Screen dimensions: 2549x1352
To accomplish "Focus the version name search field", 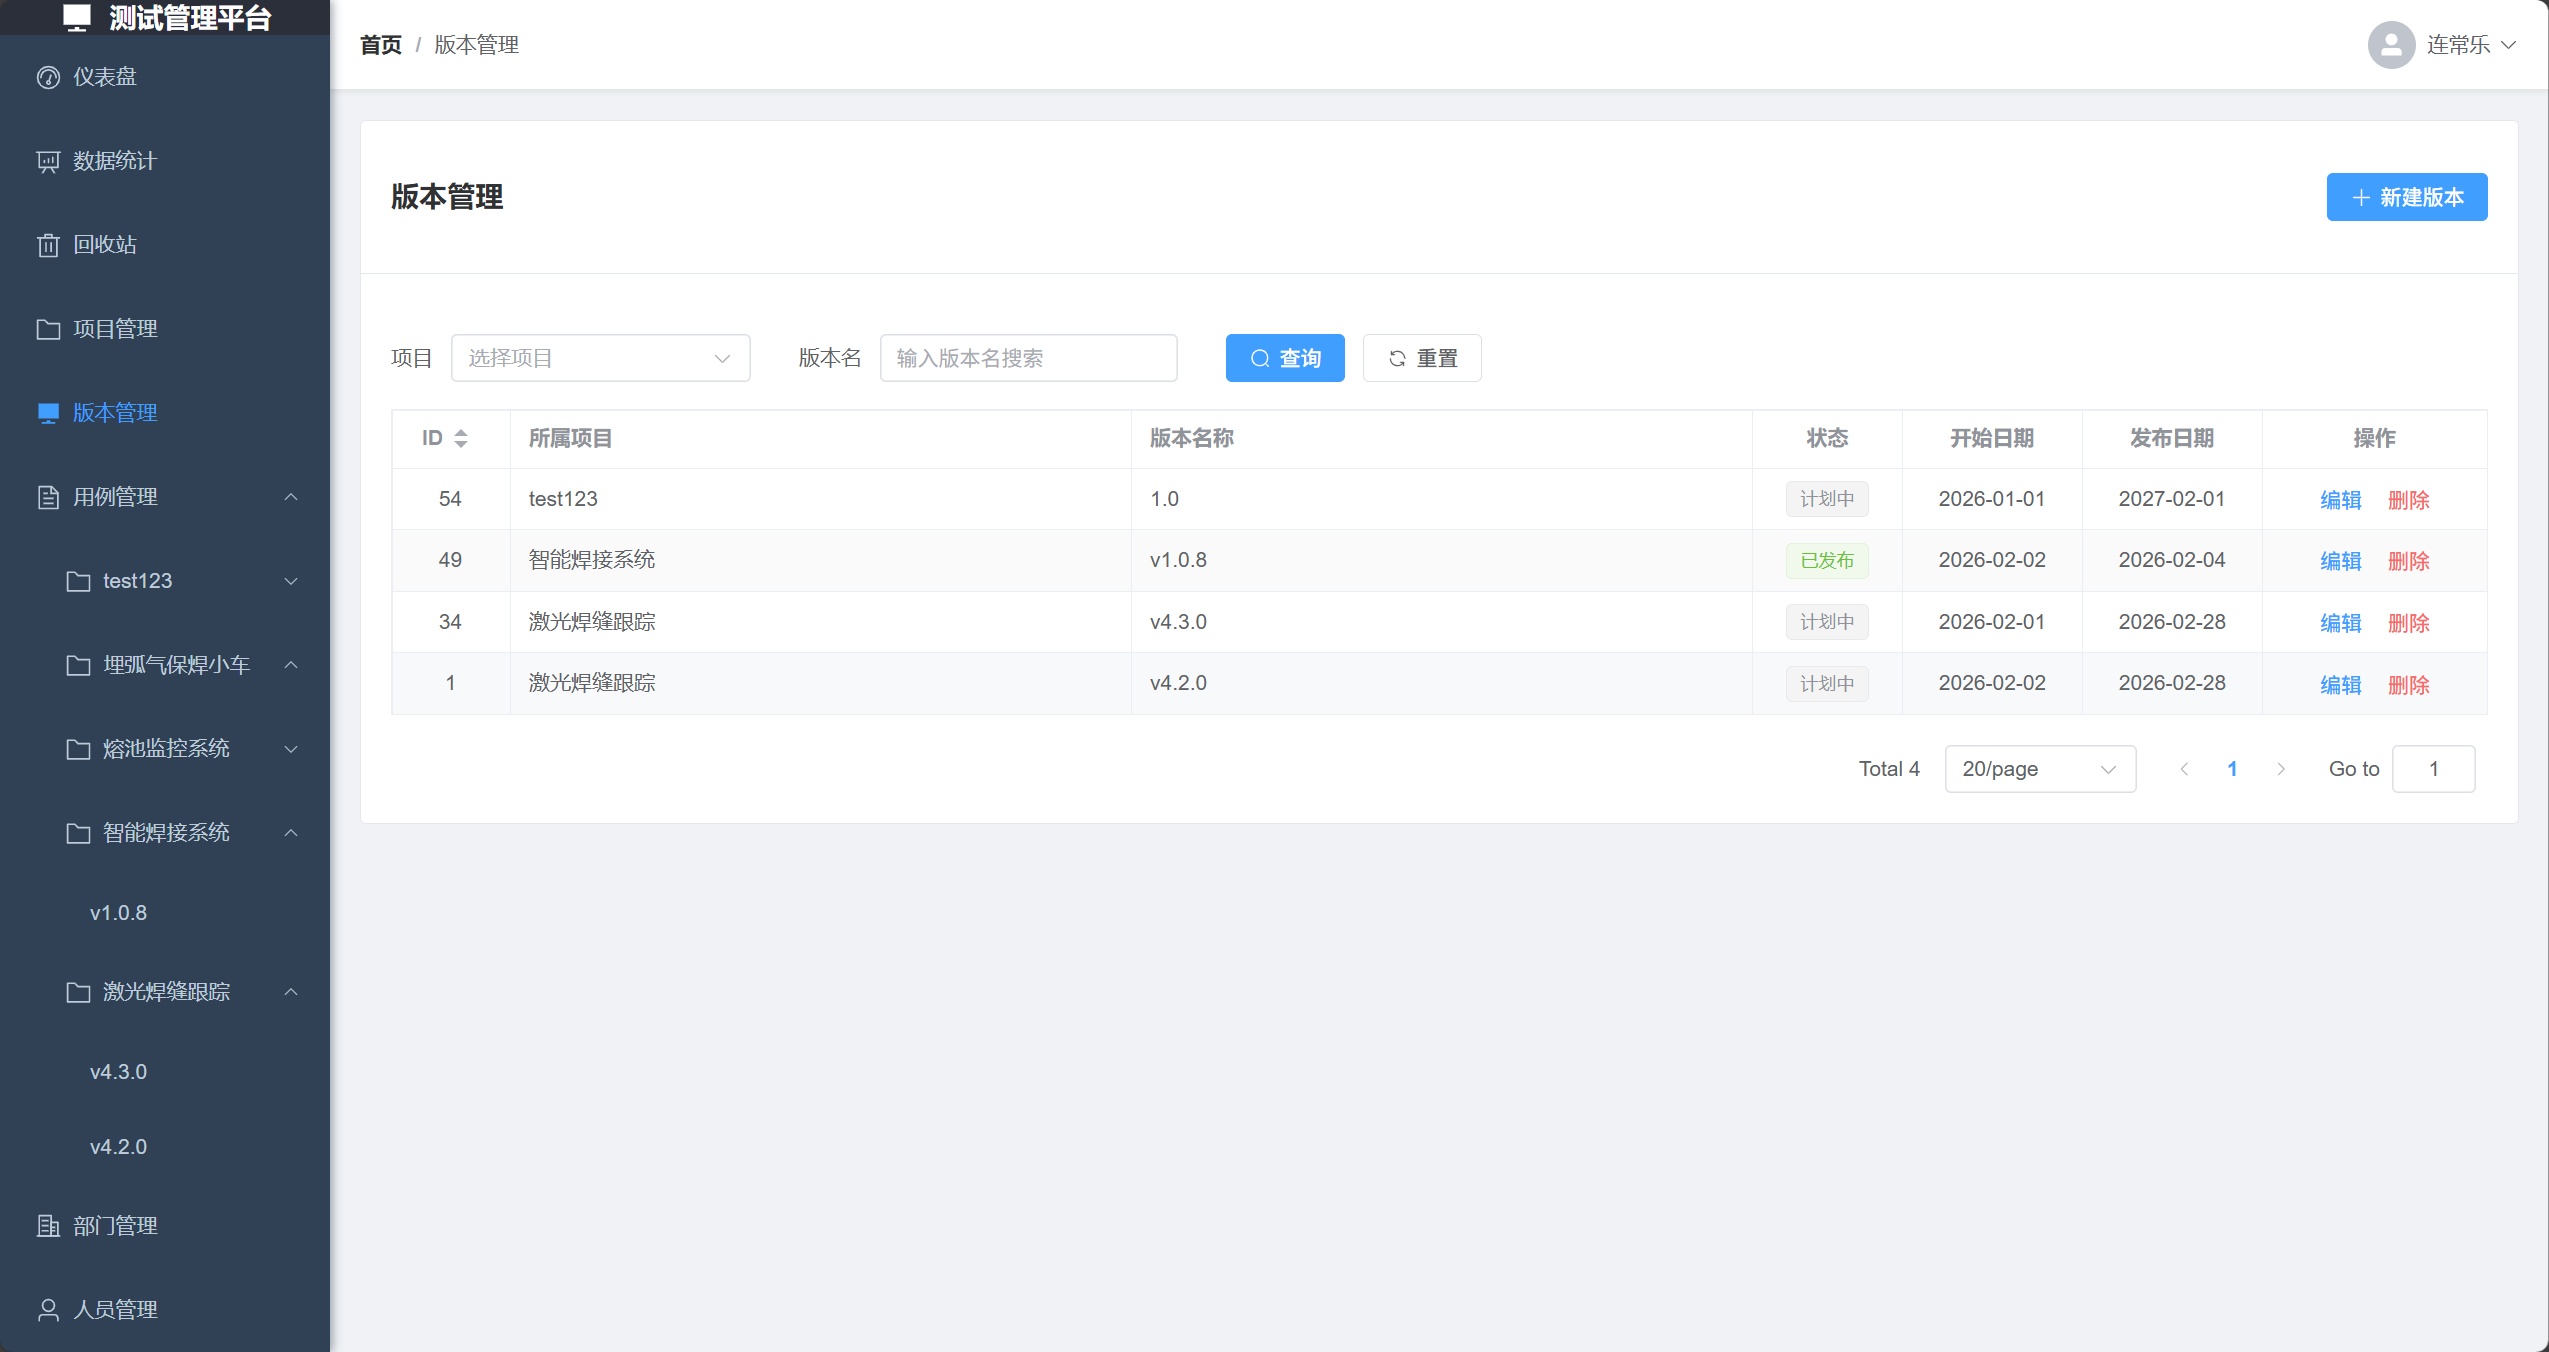I will click(1028, 358).
